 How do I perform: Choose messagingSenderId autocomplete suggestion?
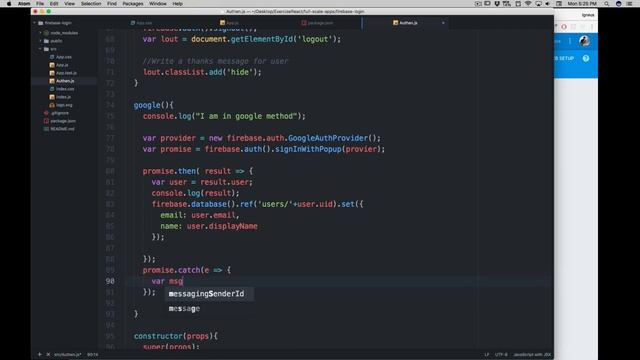(x=209, y=294)
